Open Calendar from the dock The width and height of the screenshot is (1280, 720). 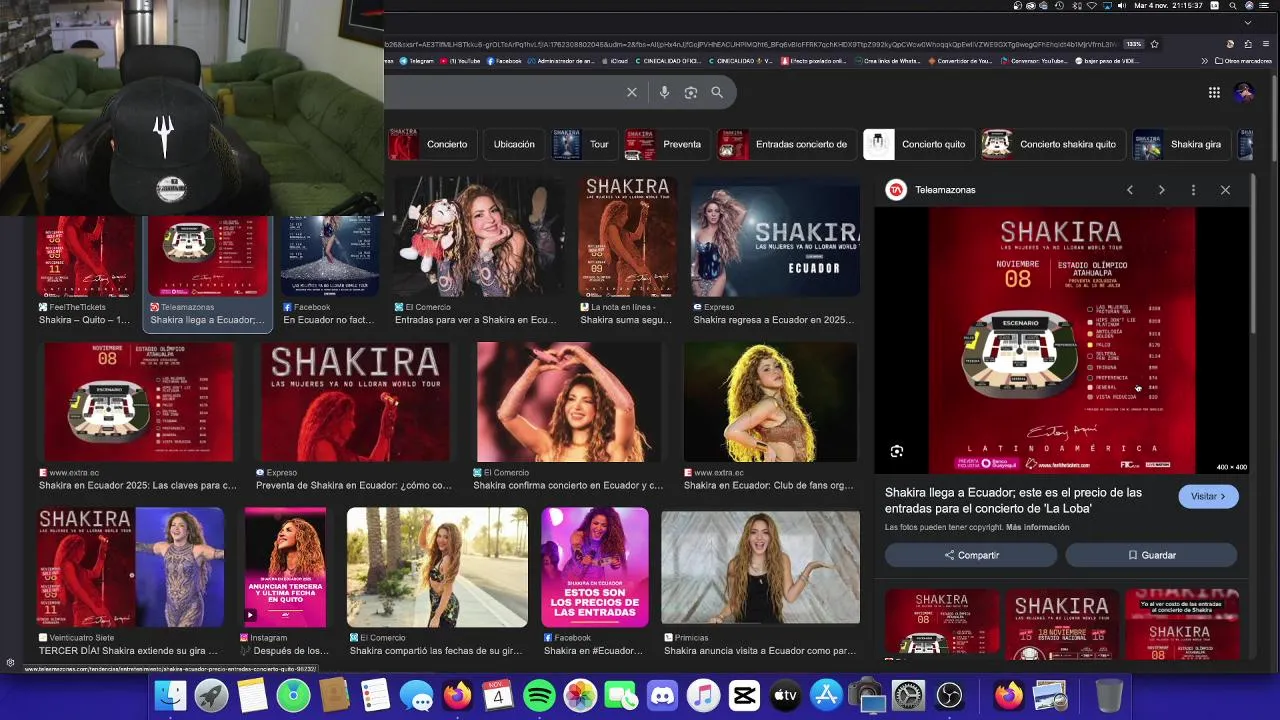point(498,695)
